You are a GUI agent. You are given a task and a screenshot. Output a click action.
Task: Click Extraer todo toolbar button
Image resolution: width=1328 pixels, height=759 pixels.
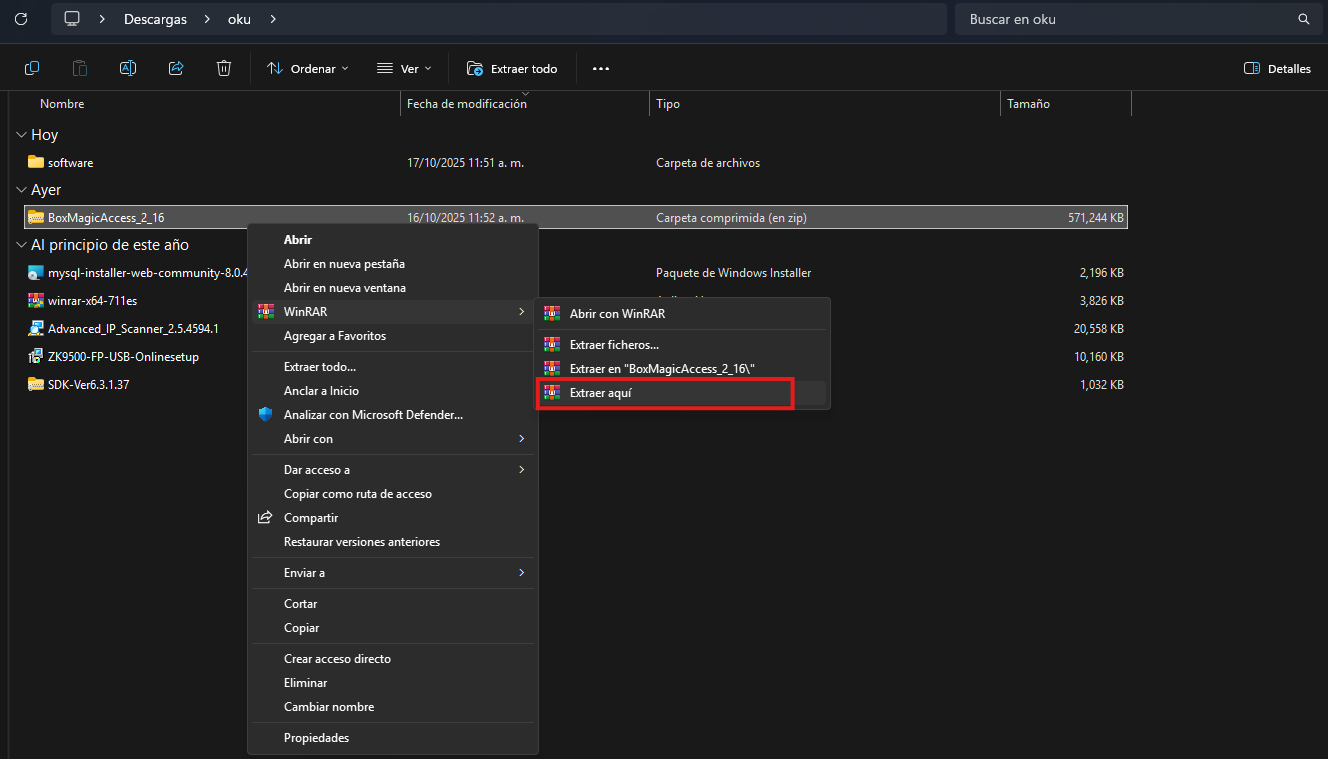coord(512,68)
